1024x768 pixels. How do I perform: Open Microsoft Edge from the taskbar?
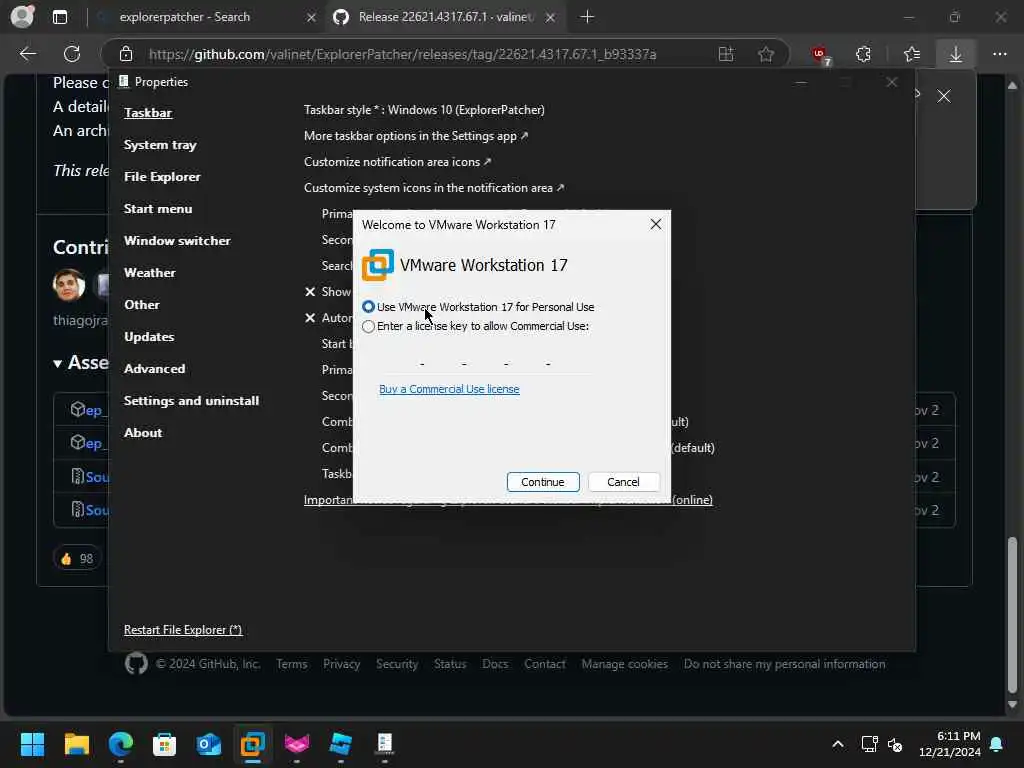121,744
